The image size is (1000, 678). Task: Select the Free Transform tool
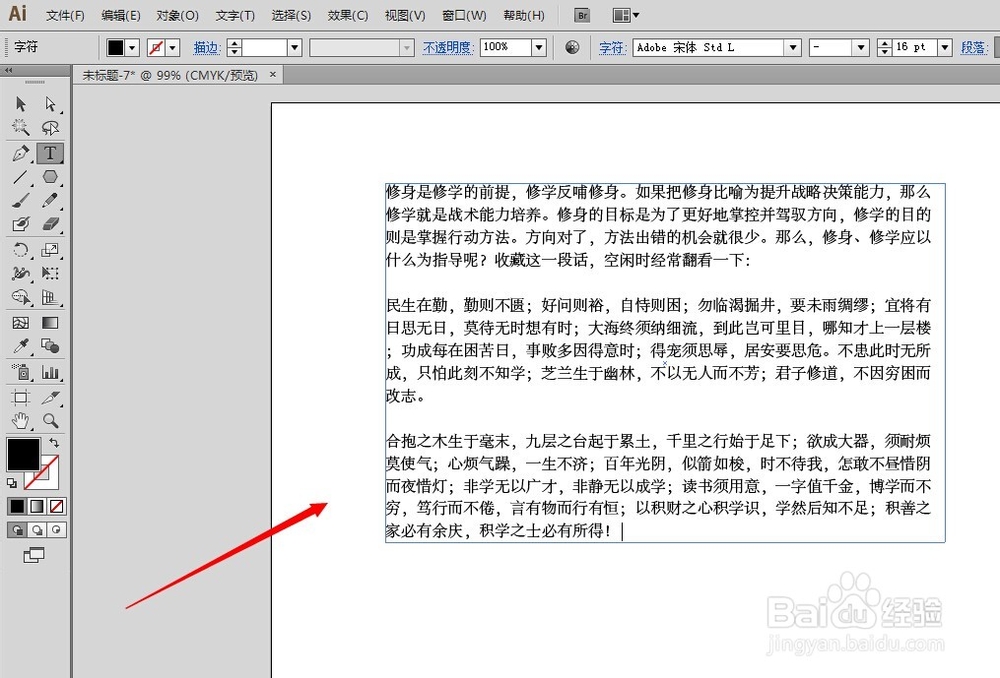[50, 273]
